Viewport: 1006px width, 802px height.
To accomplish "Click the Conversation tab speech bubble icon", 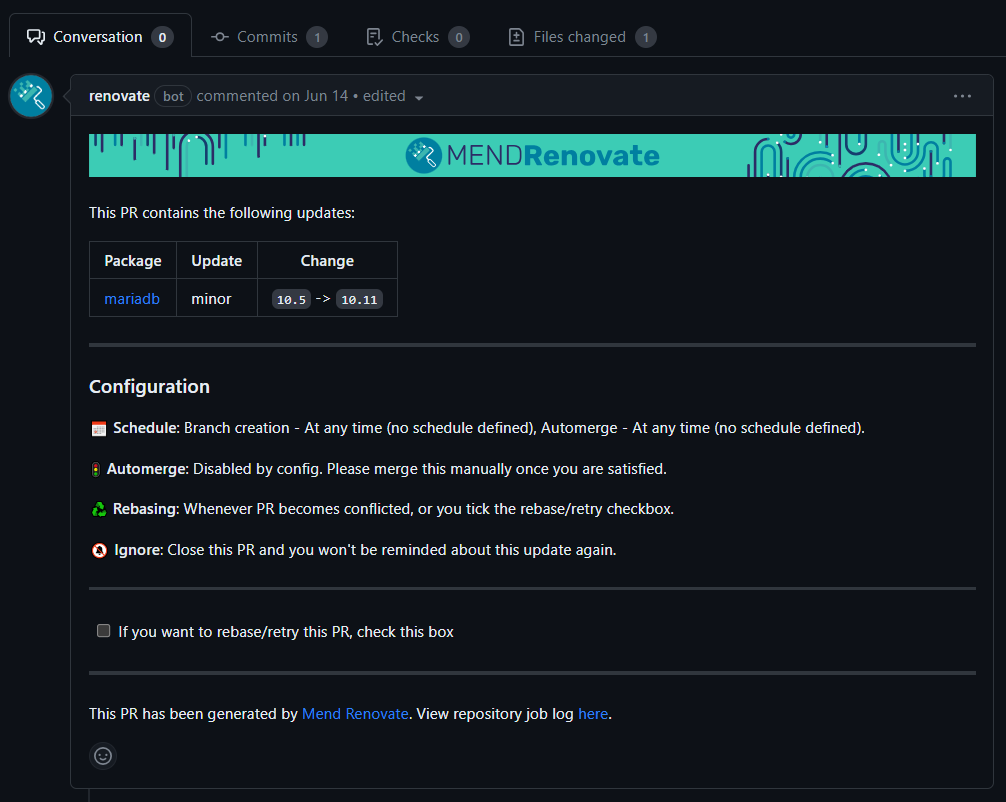I will pyautogui.click(x=36, y=37).
